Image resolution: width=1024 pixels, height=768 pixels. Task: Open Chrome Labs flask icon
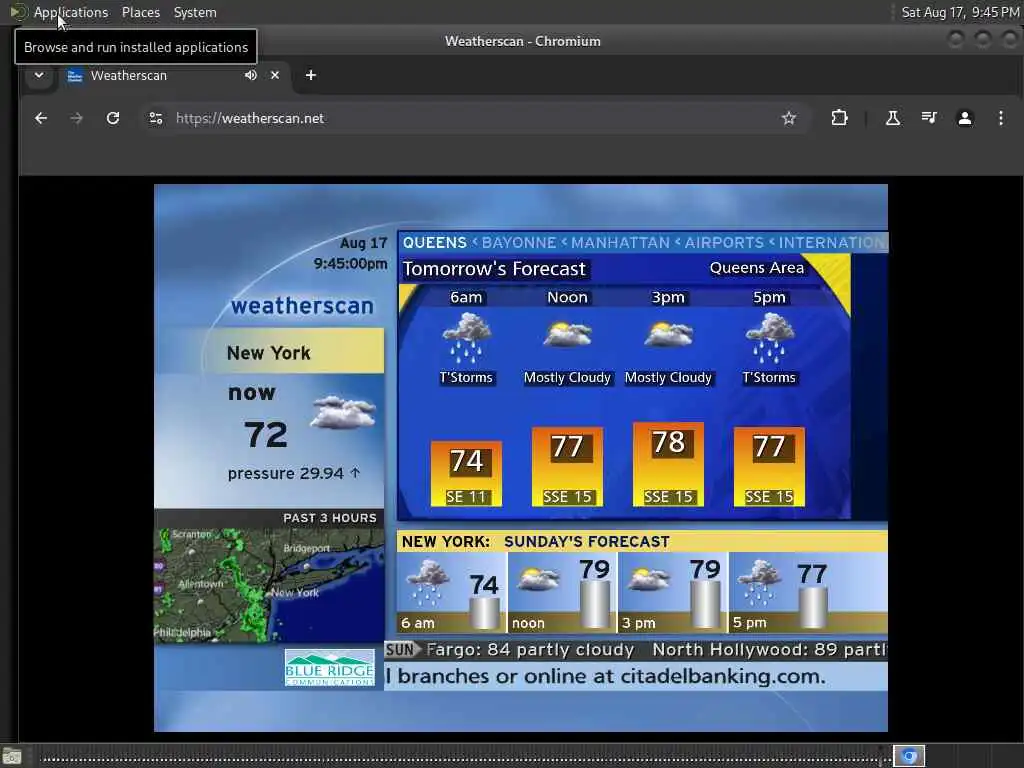pos(893,118)
